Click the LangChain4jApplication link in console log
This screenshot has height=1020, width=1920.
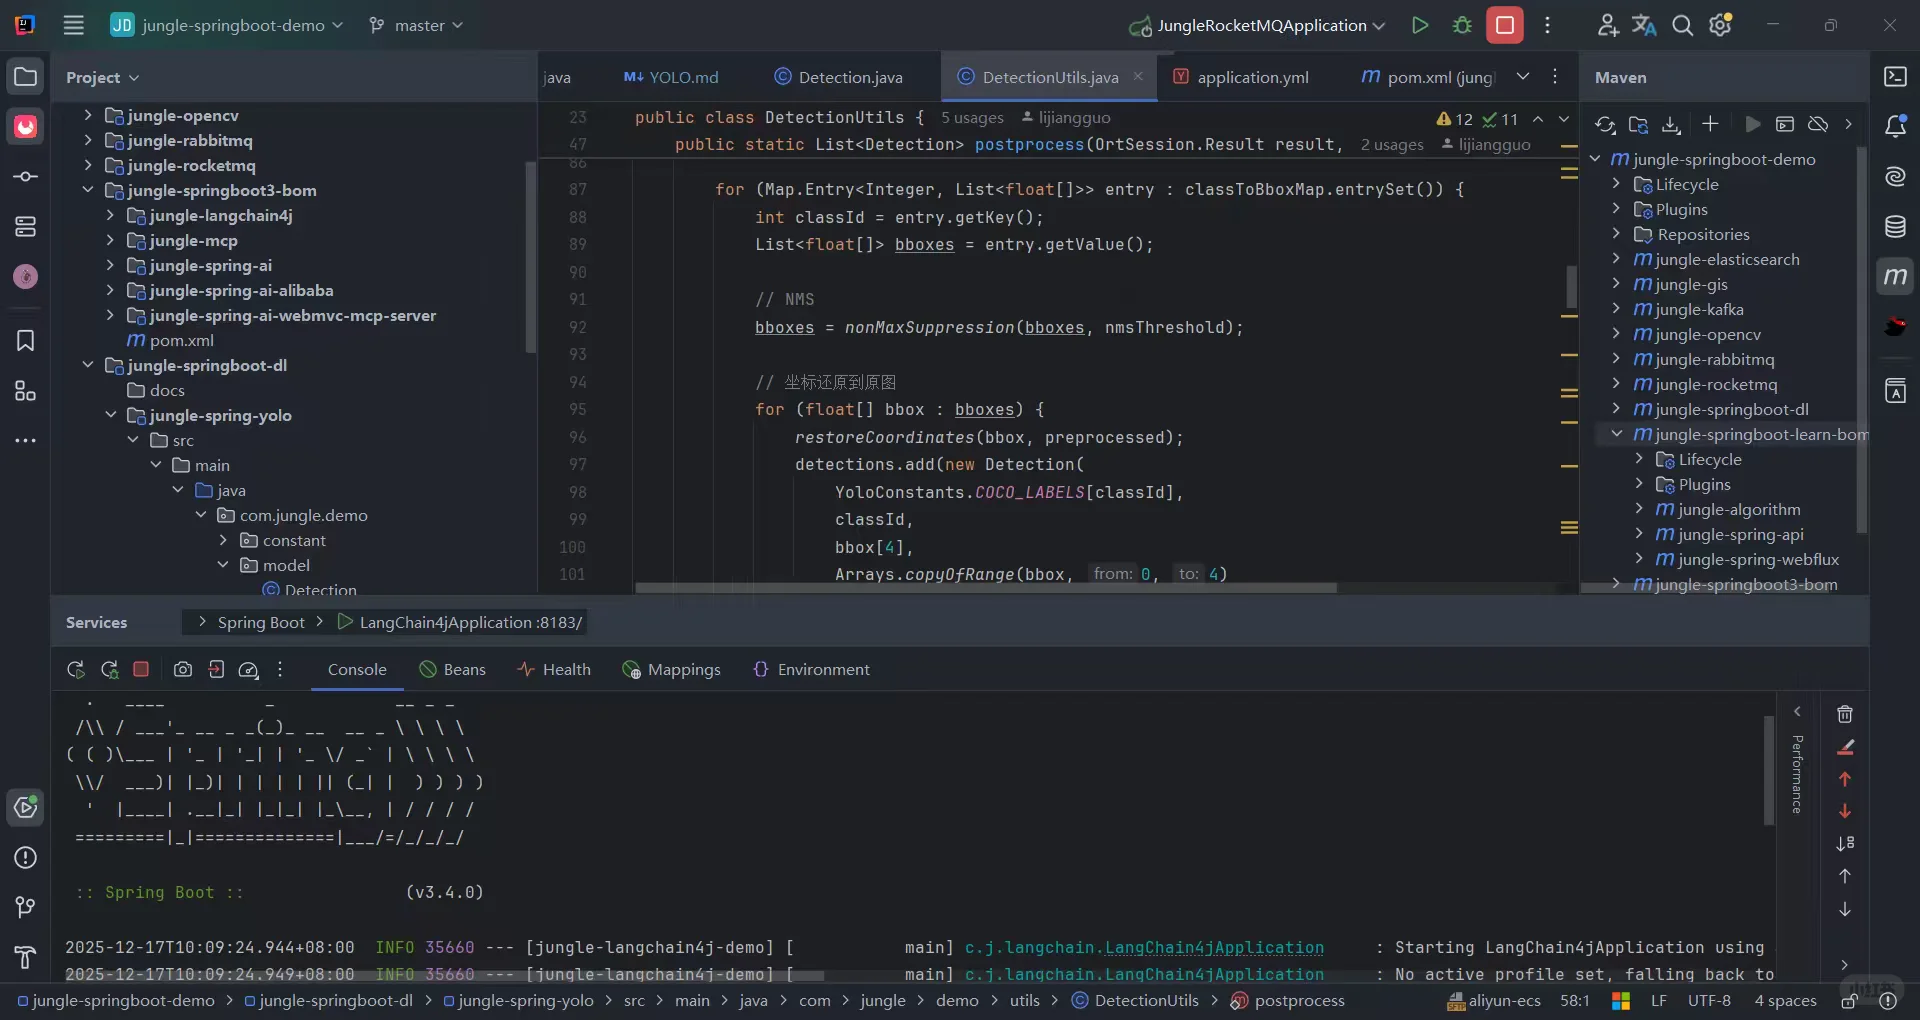[1213, 948]
